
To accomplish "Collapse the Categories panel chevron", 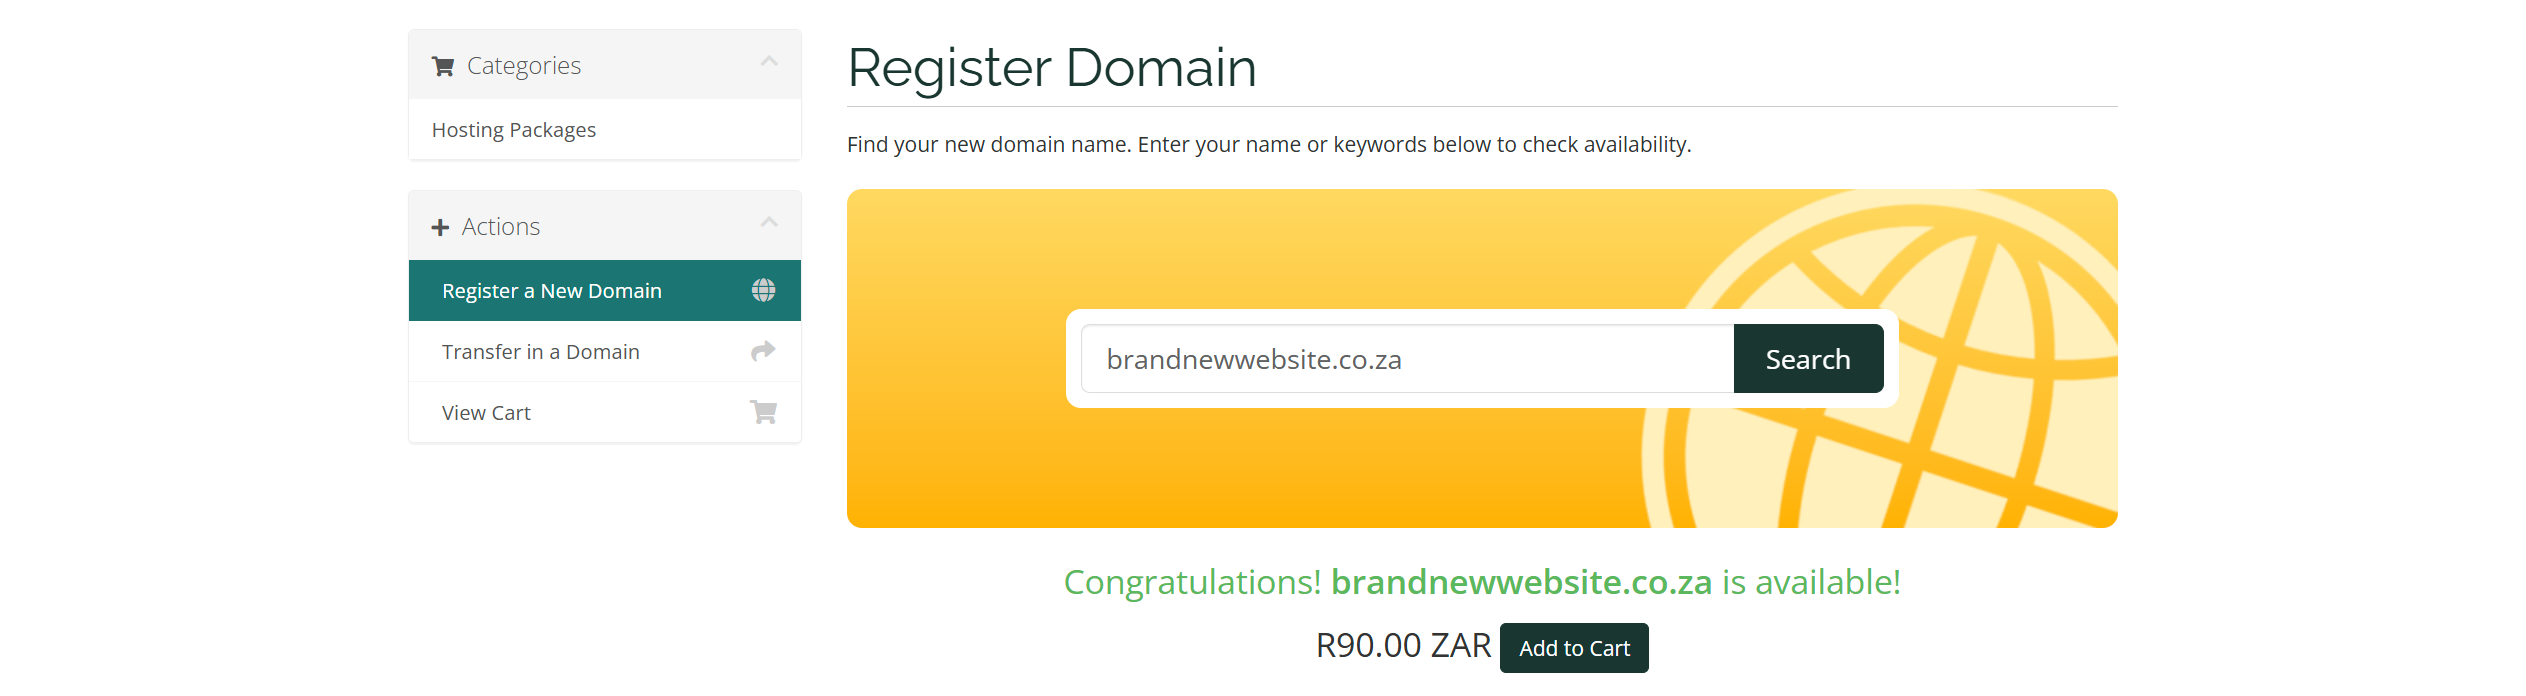I will 769,62.
